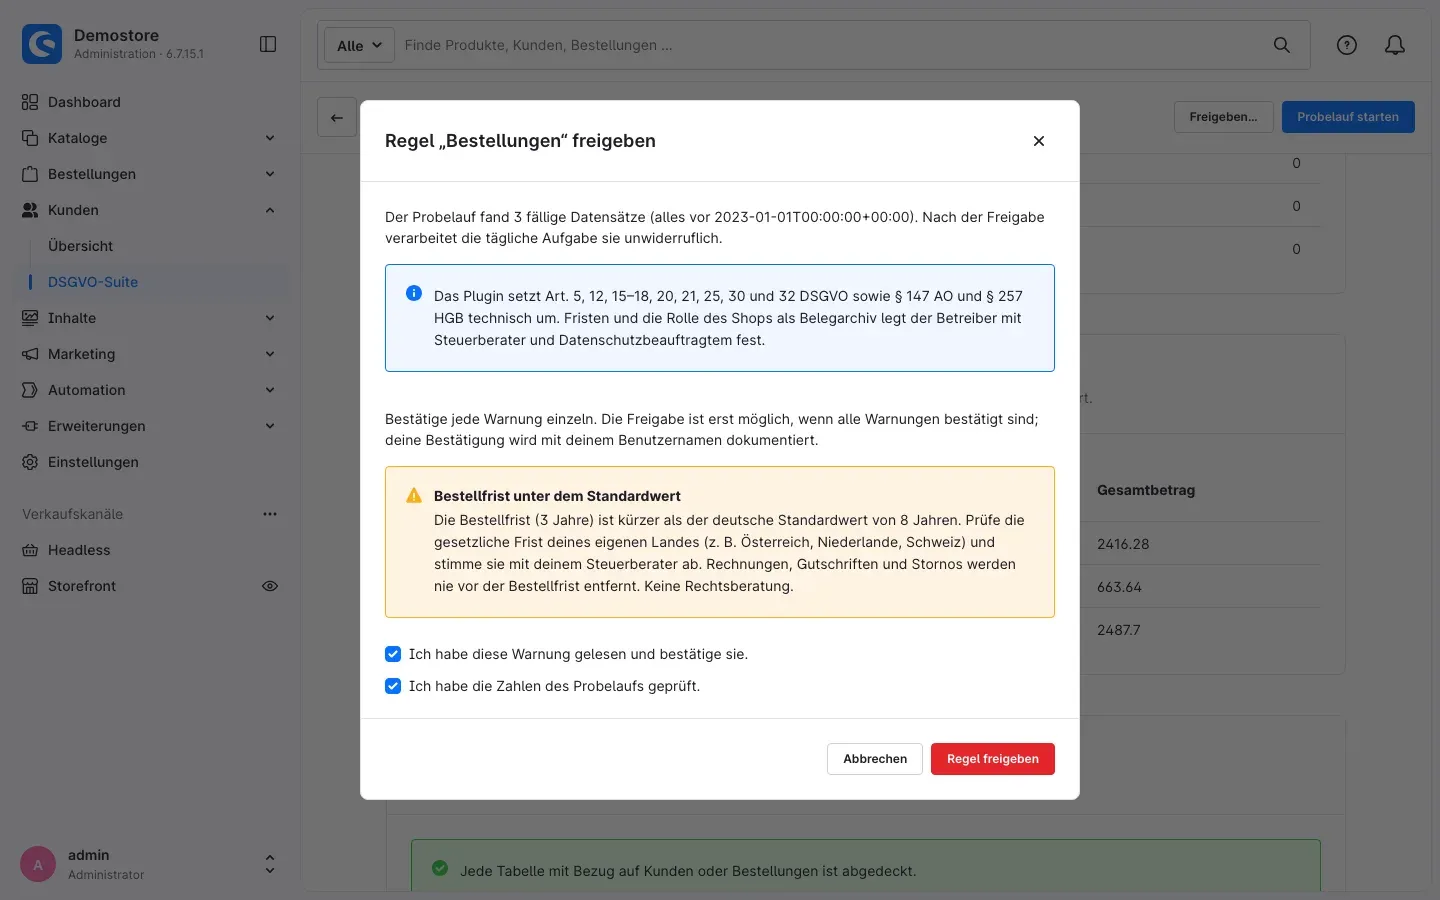Viewport: 1440px width, 900px height.
Task: Confirm with the red "Regel freigeben" button
Action: pos(993,759)
